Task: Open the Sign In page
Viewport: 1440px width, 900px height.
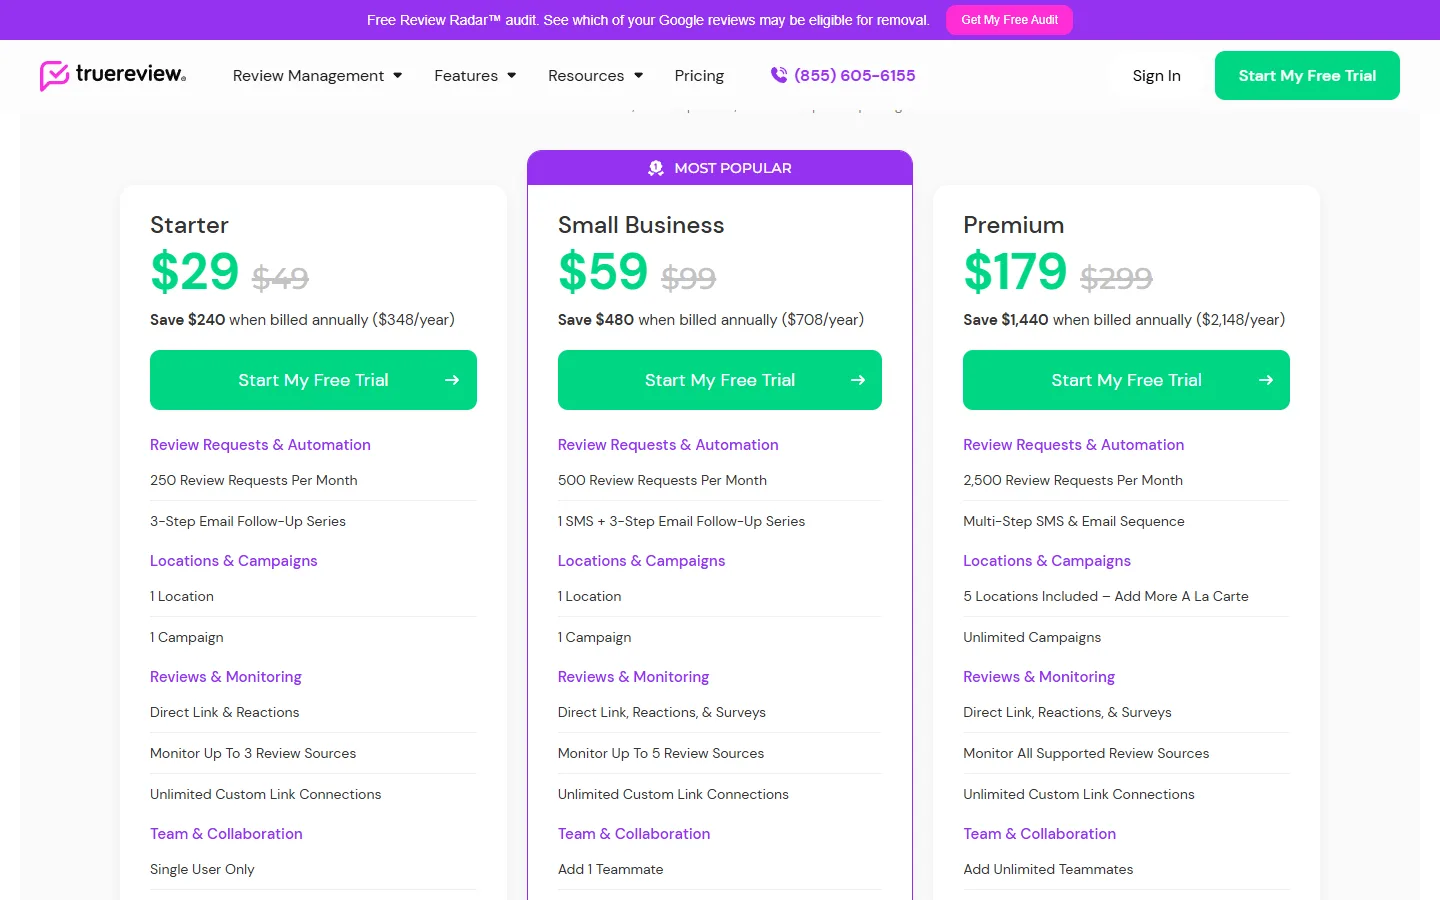Action: [1156, 76]
